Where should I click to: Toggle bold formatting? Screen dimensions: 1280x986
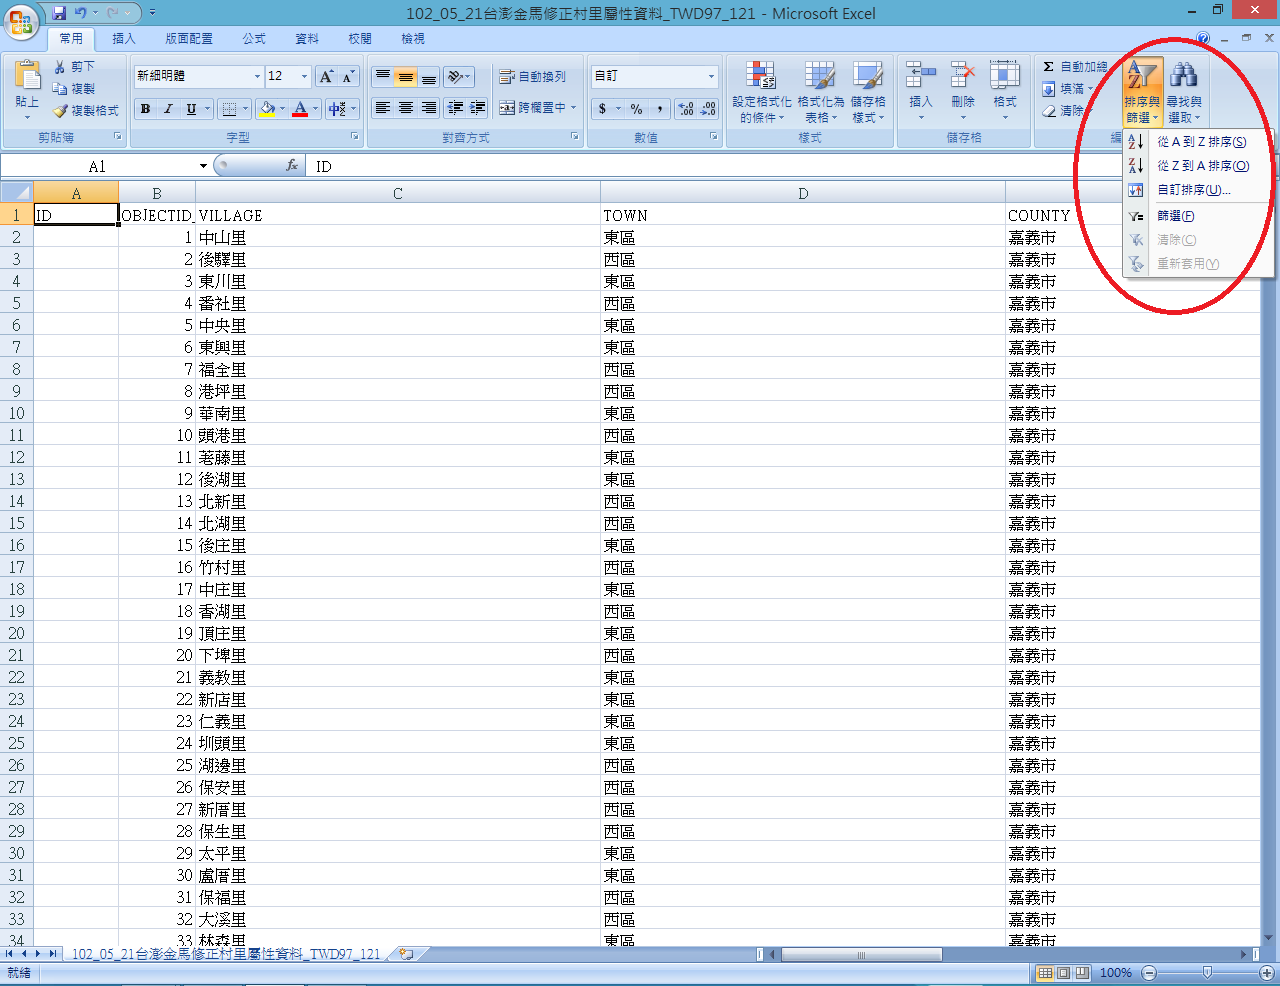click(x=146, y=109)
